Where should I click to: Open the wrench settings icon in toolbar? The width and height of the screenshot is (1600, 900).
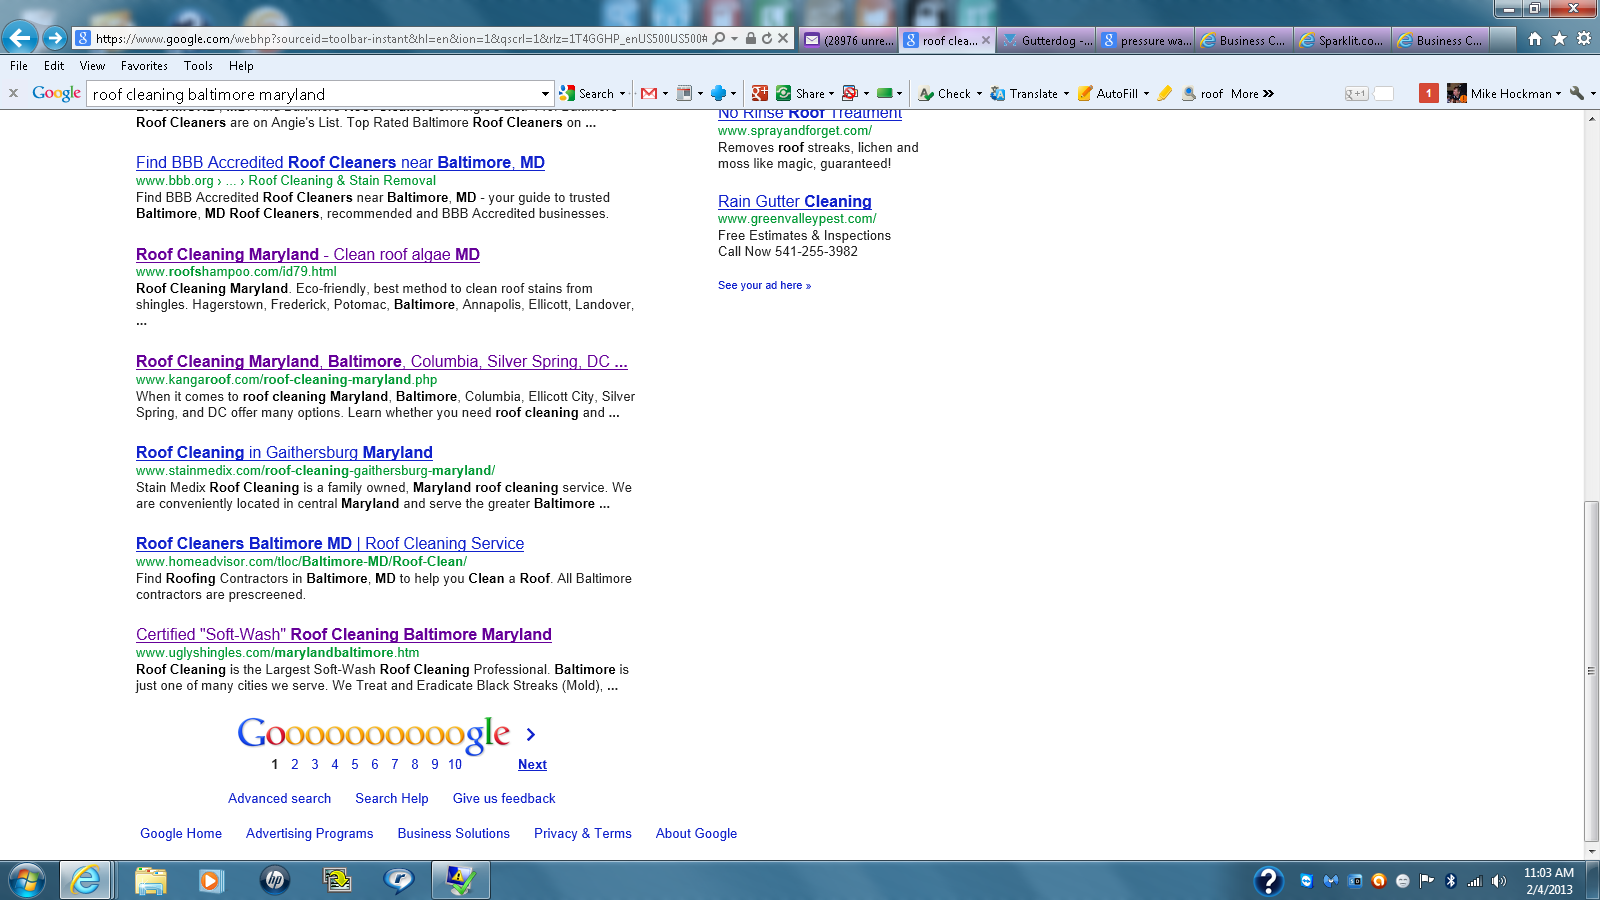click(x=1577, y=94)
